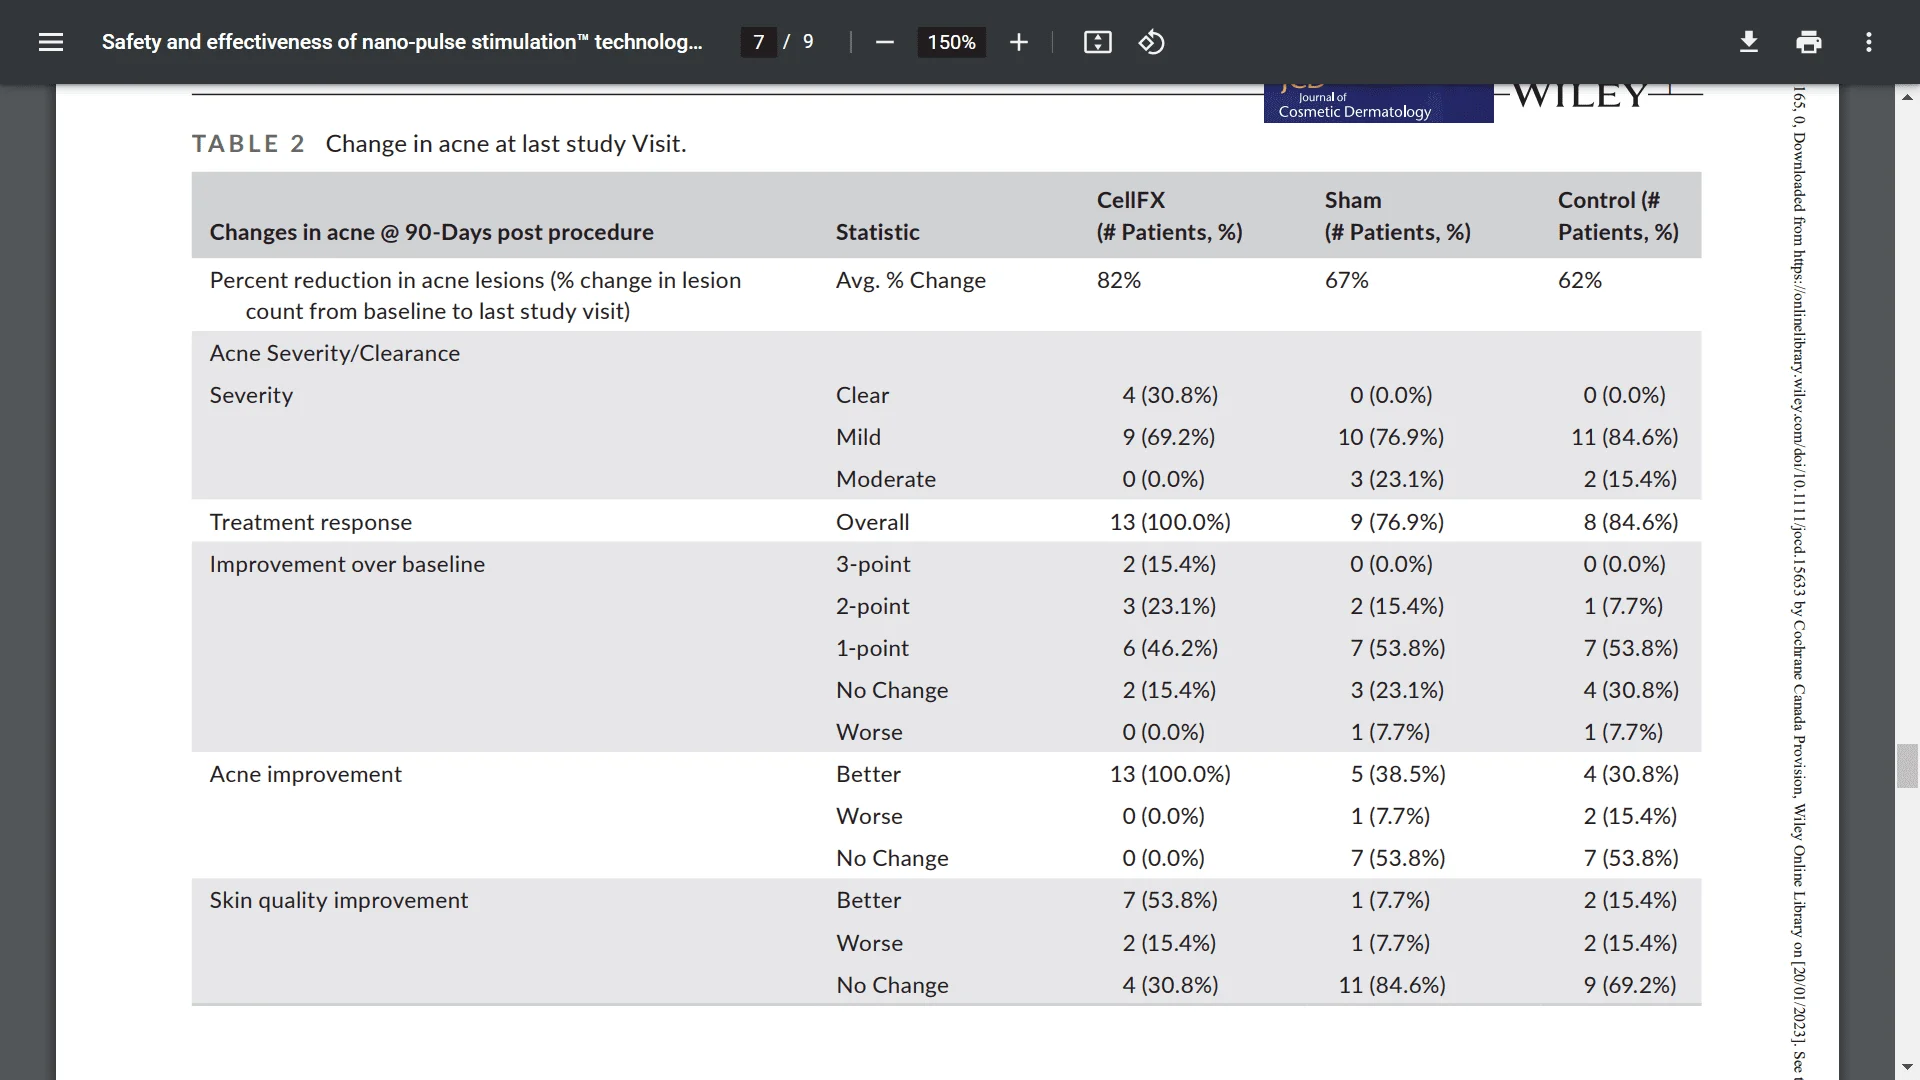
Task: Click the '9 (69.2%)' No Change Control value
Action: 1629,985
